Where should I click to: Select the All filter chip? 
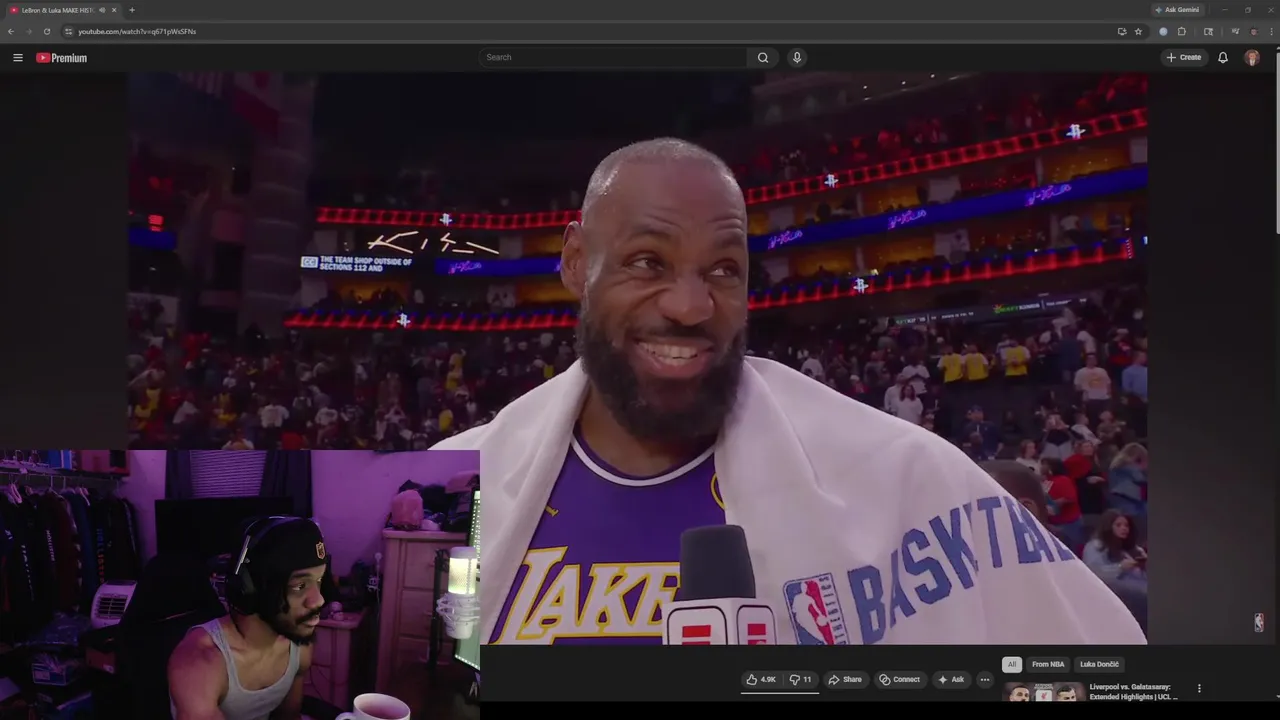(x=1012, y=664)
